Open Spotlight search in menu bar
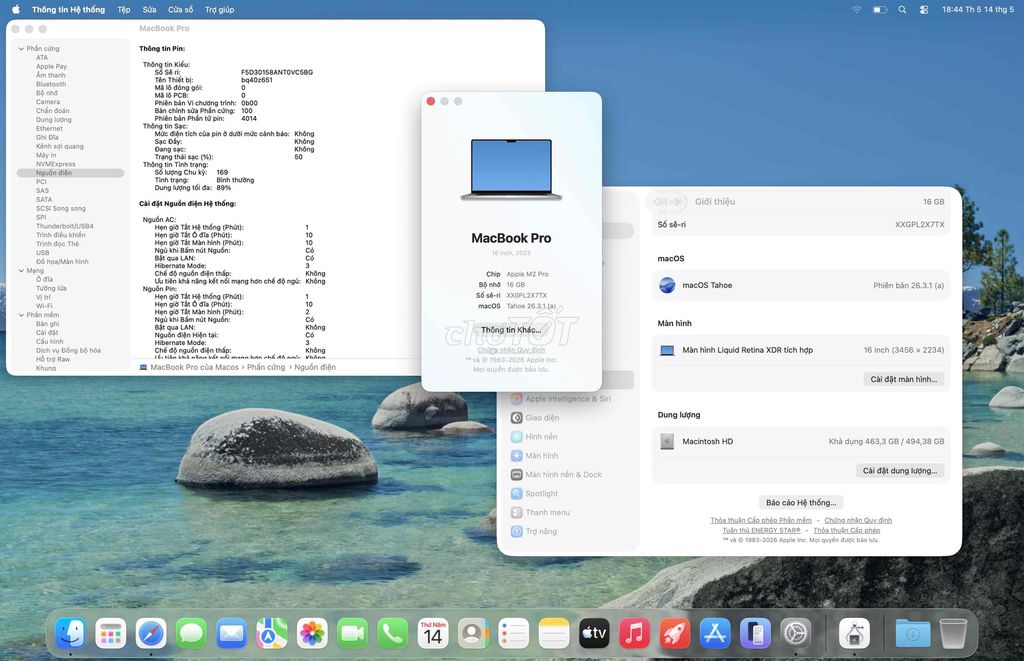1024x661 pixels. (902, 10)
